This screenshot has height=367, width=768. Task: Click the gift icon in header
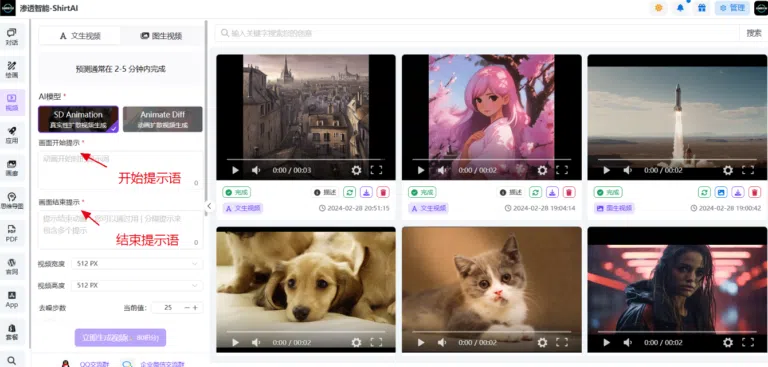tap(701, 8)
